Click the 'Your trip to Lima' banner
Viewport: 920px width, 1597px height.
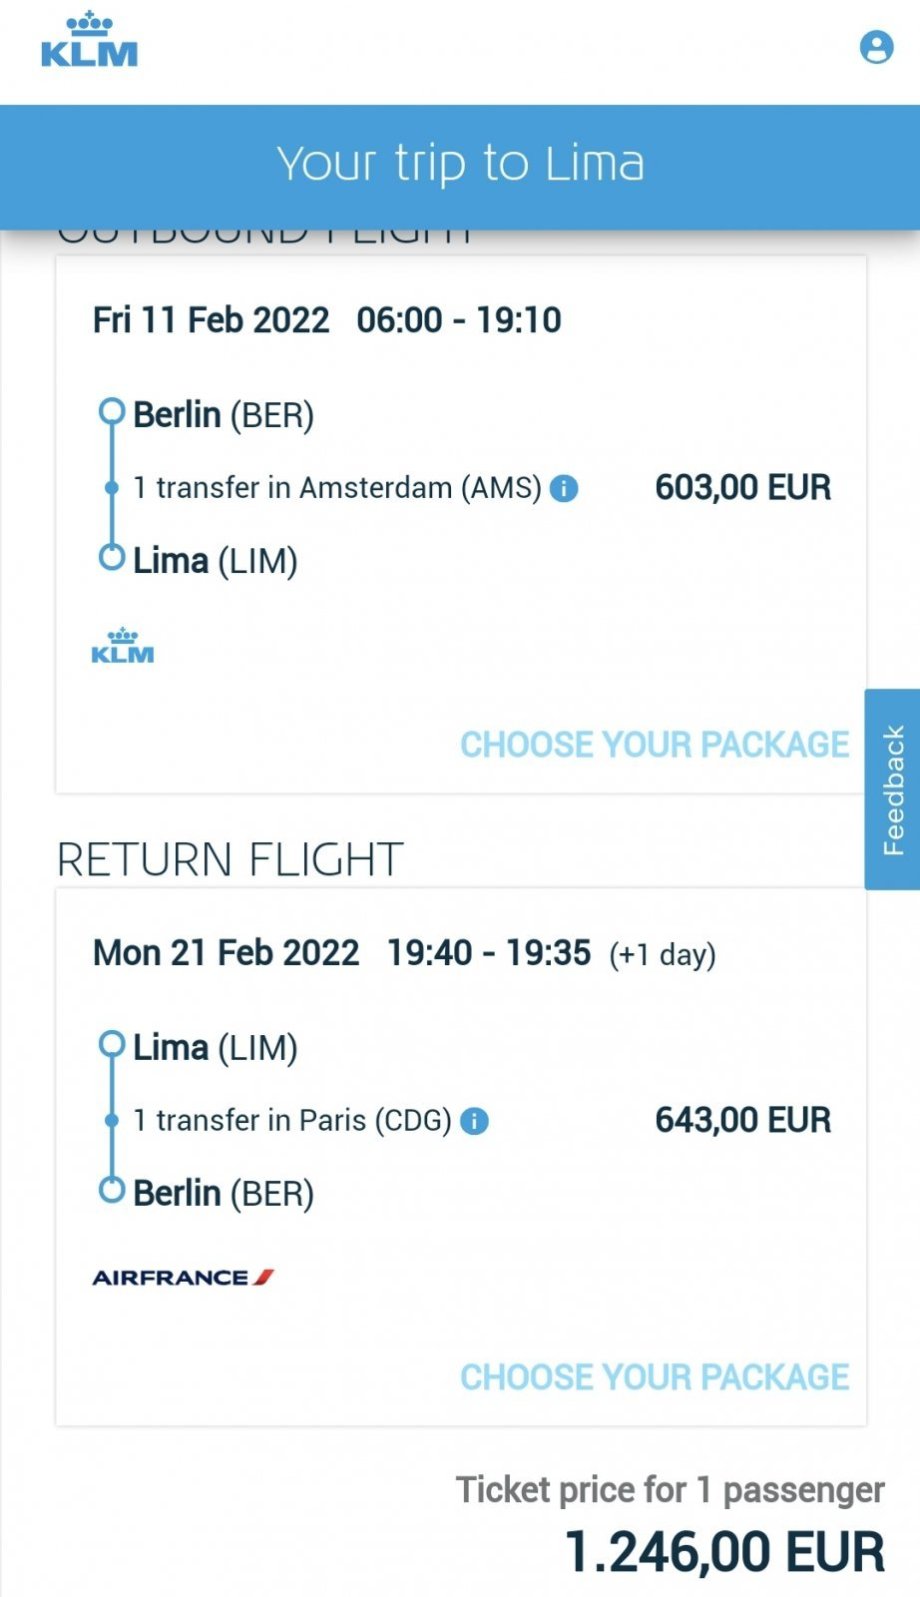[x=460, y=164]
